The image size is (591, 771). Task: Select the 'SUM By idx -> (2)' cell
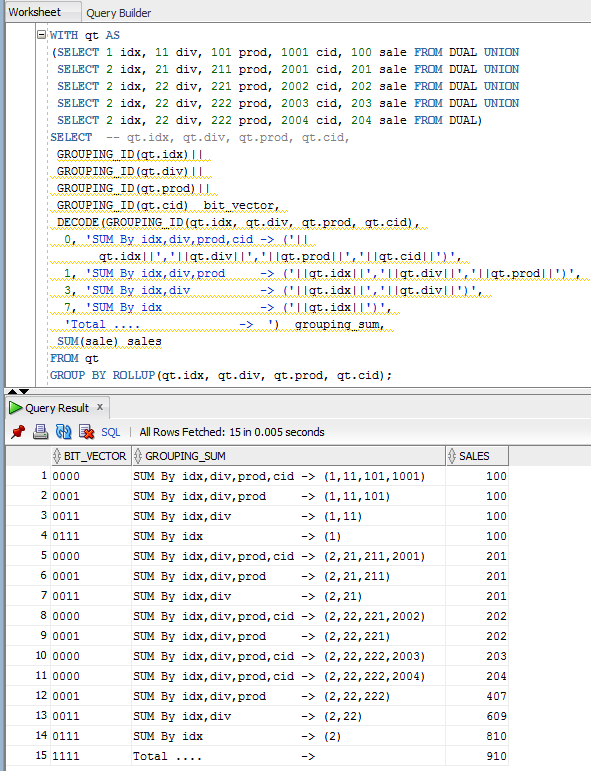[289, 736]
